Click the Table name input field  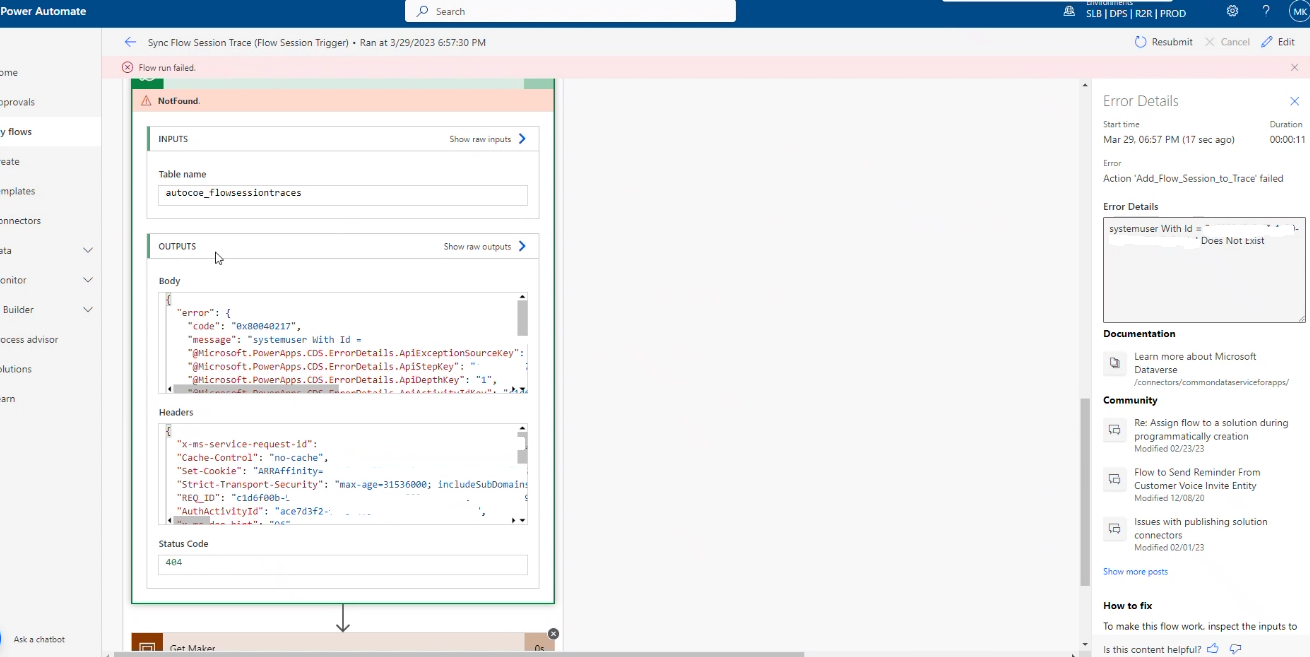(342, 195)
